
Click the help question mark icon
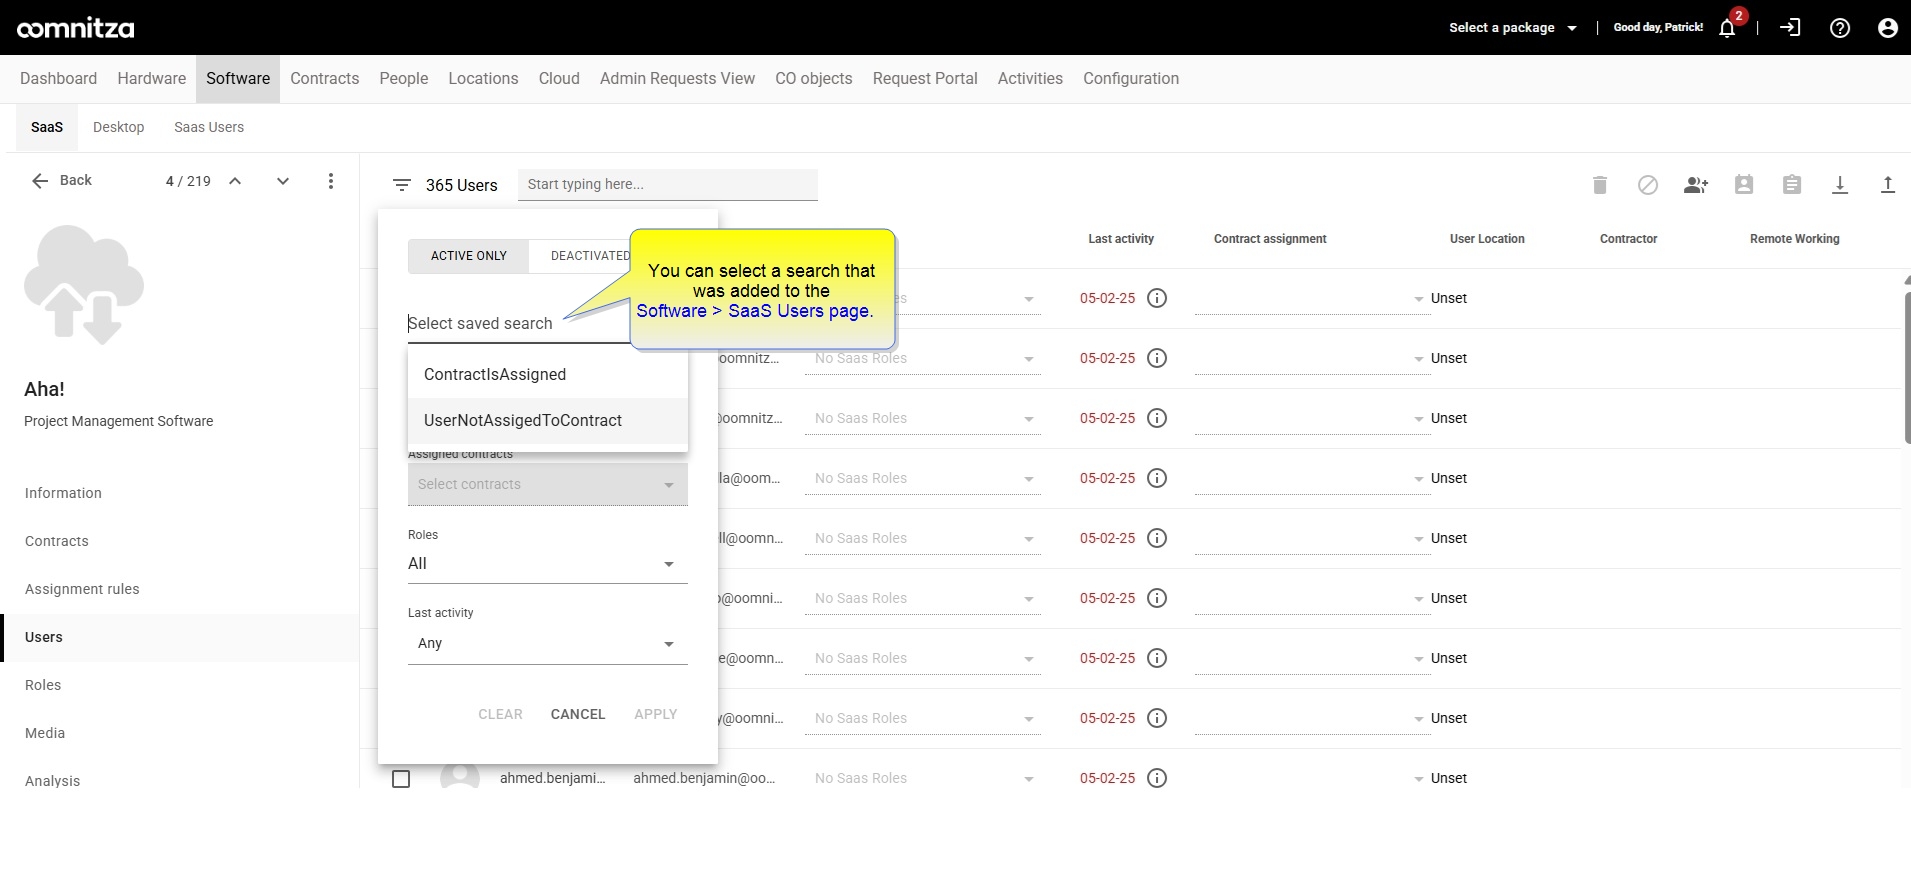(1840, 28)
